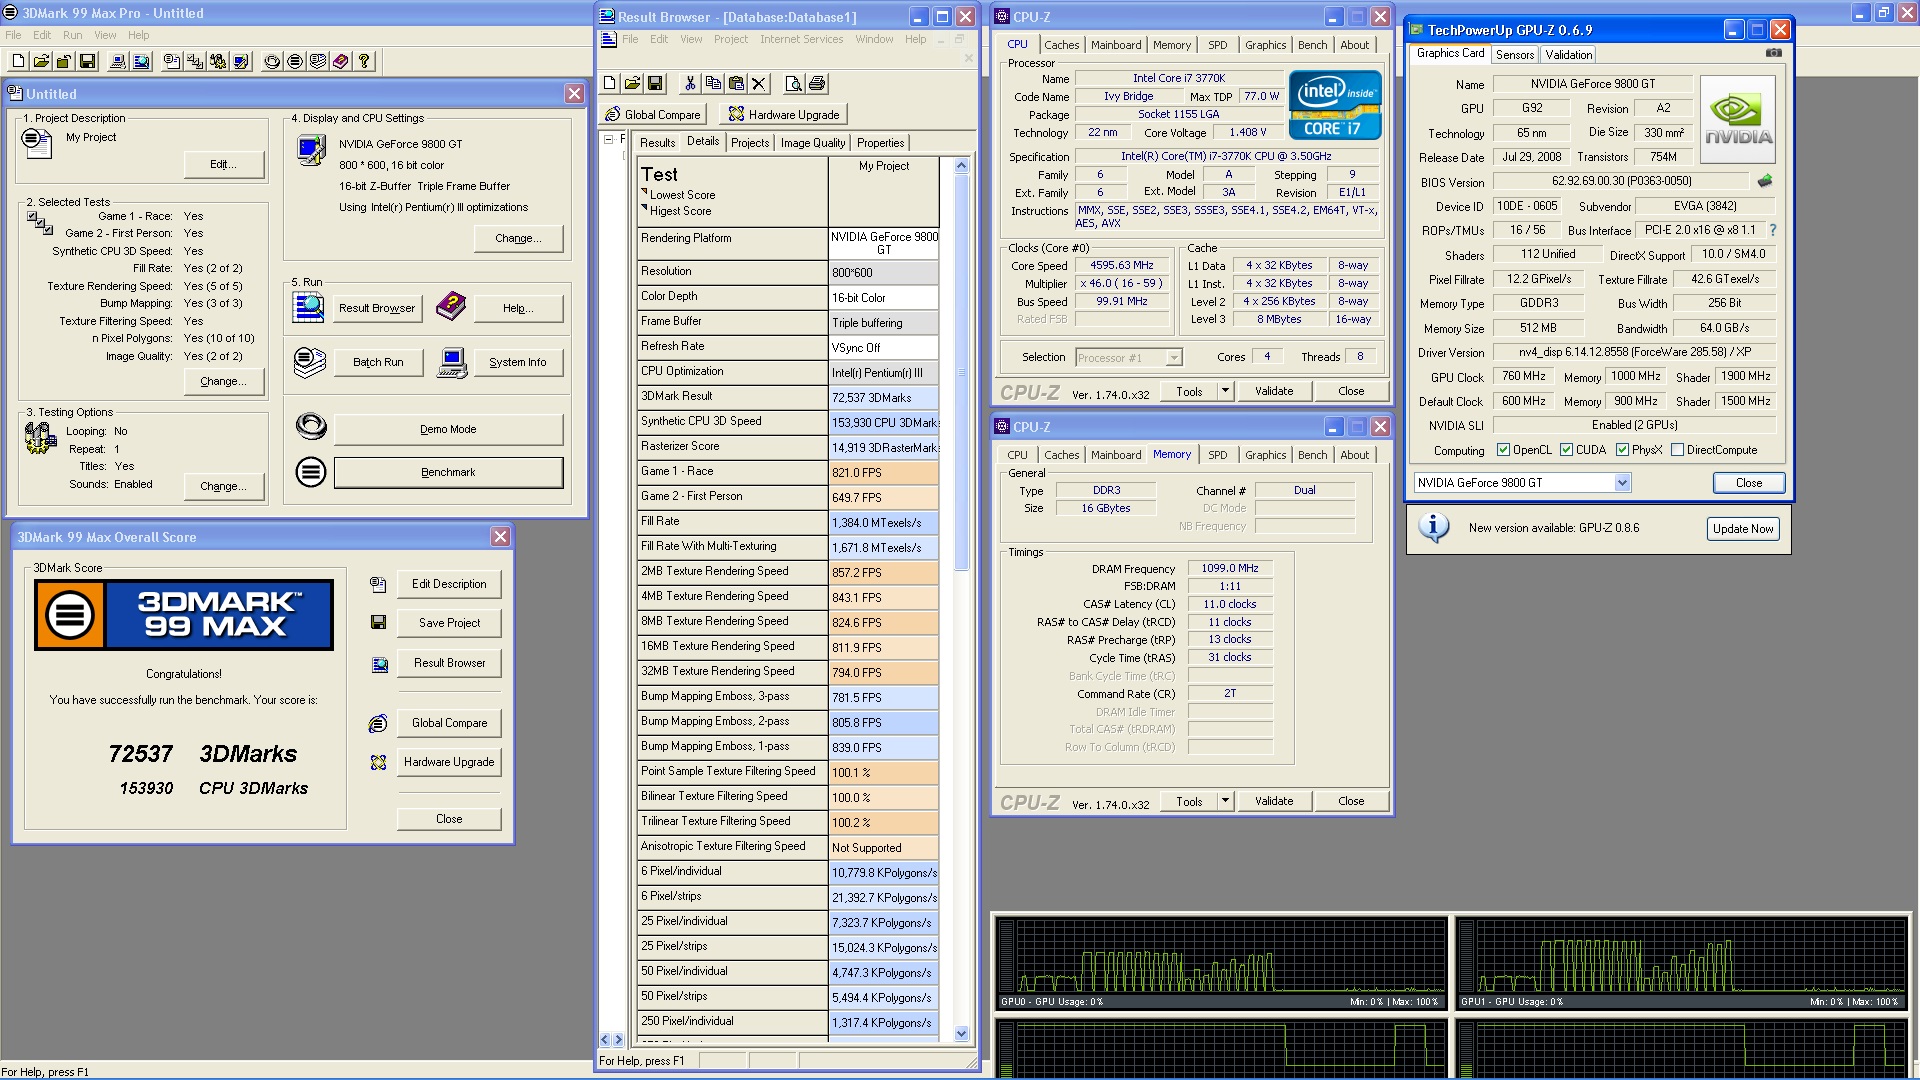Click scroll-down arrow in Result Browser details

[962, 1034]
